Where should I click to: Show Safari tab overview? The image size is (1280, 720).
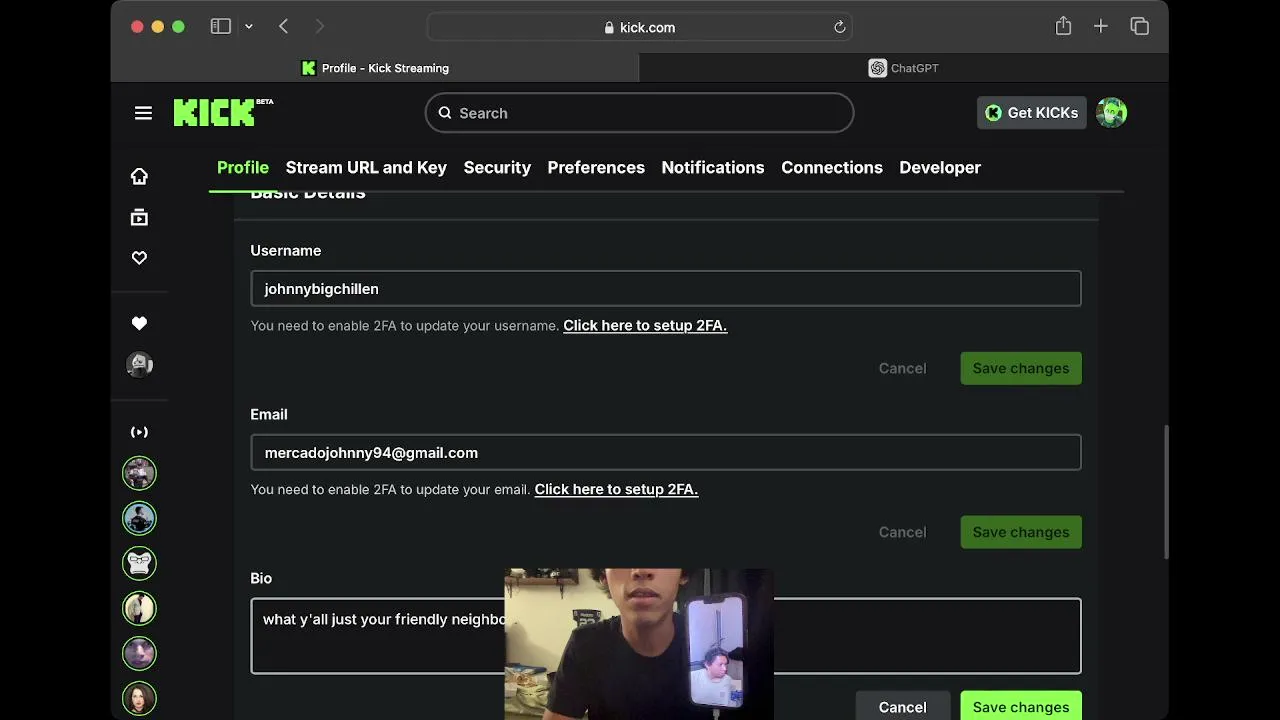tap(1139, 26)
